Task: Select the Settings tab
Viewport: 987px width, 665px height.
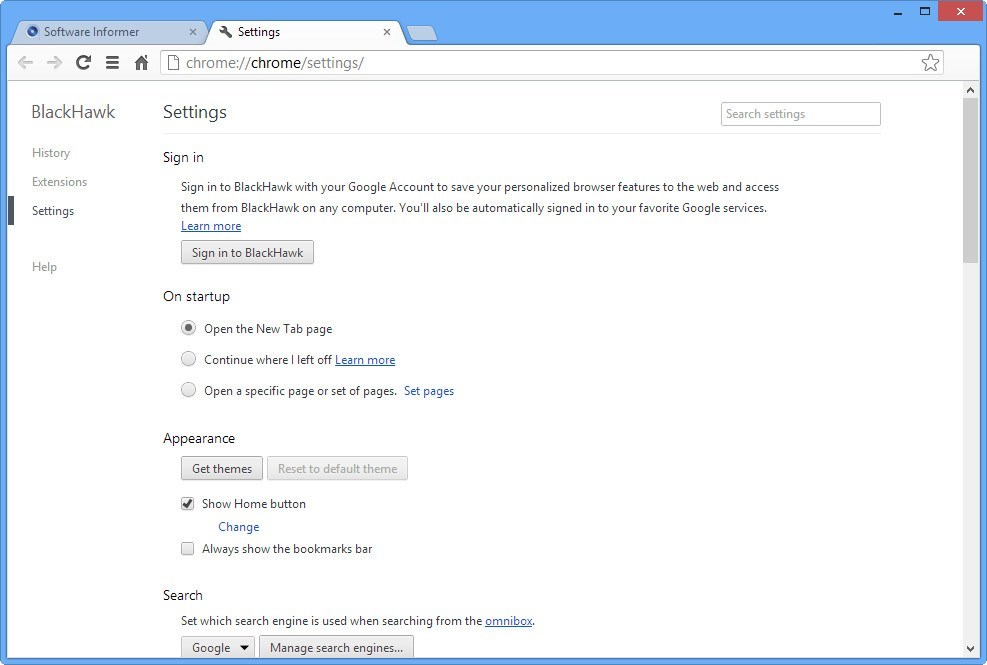Action: tap(305, 31)
